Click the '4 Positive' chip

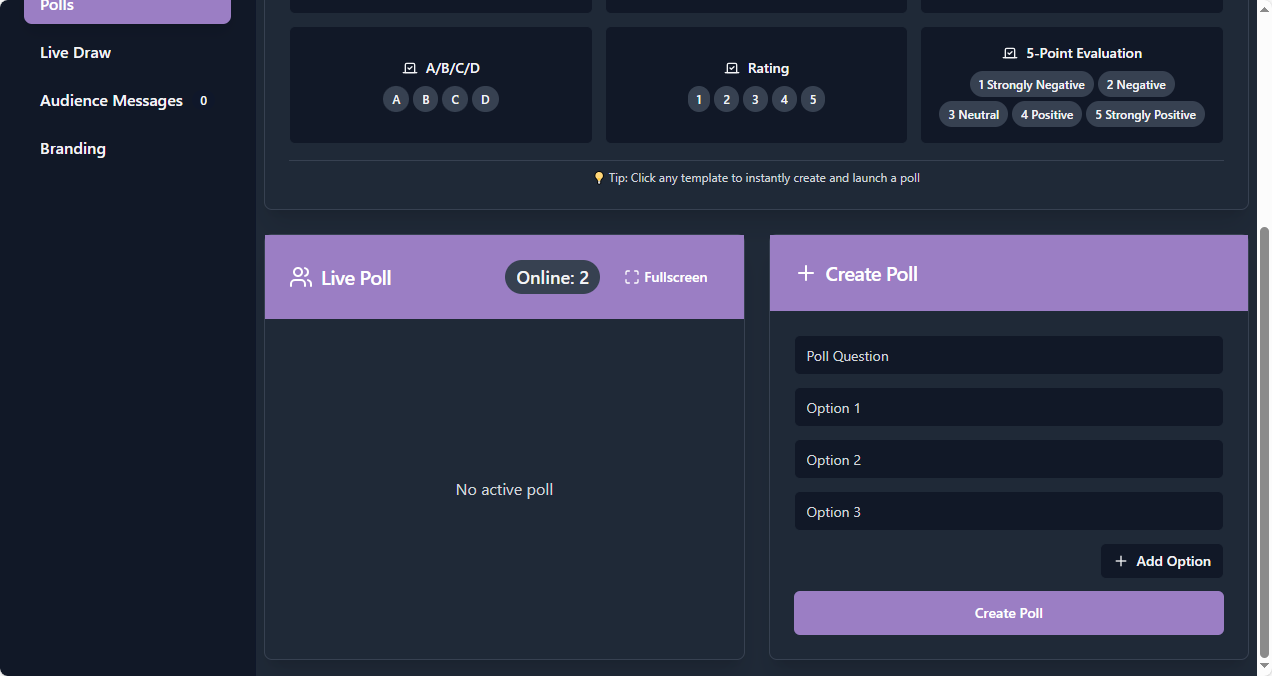click(x=1047, y=115)
